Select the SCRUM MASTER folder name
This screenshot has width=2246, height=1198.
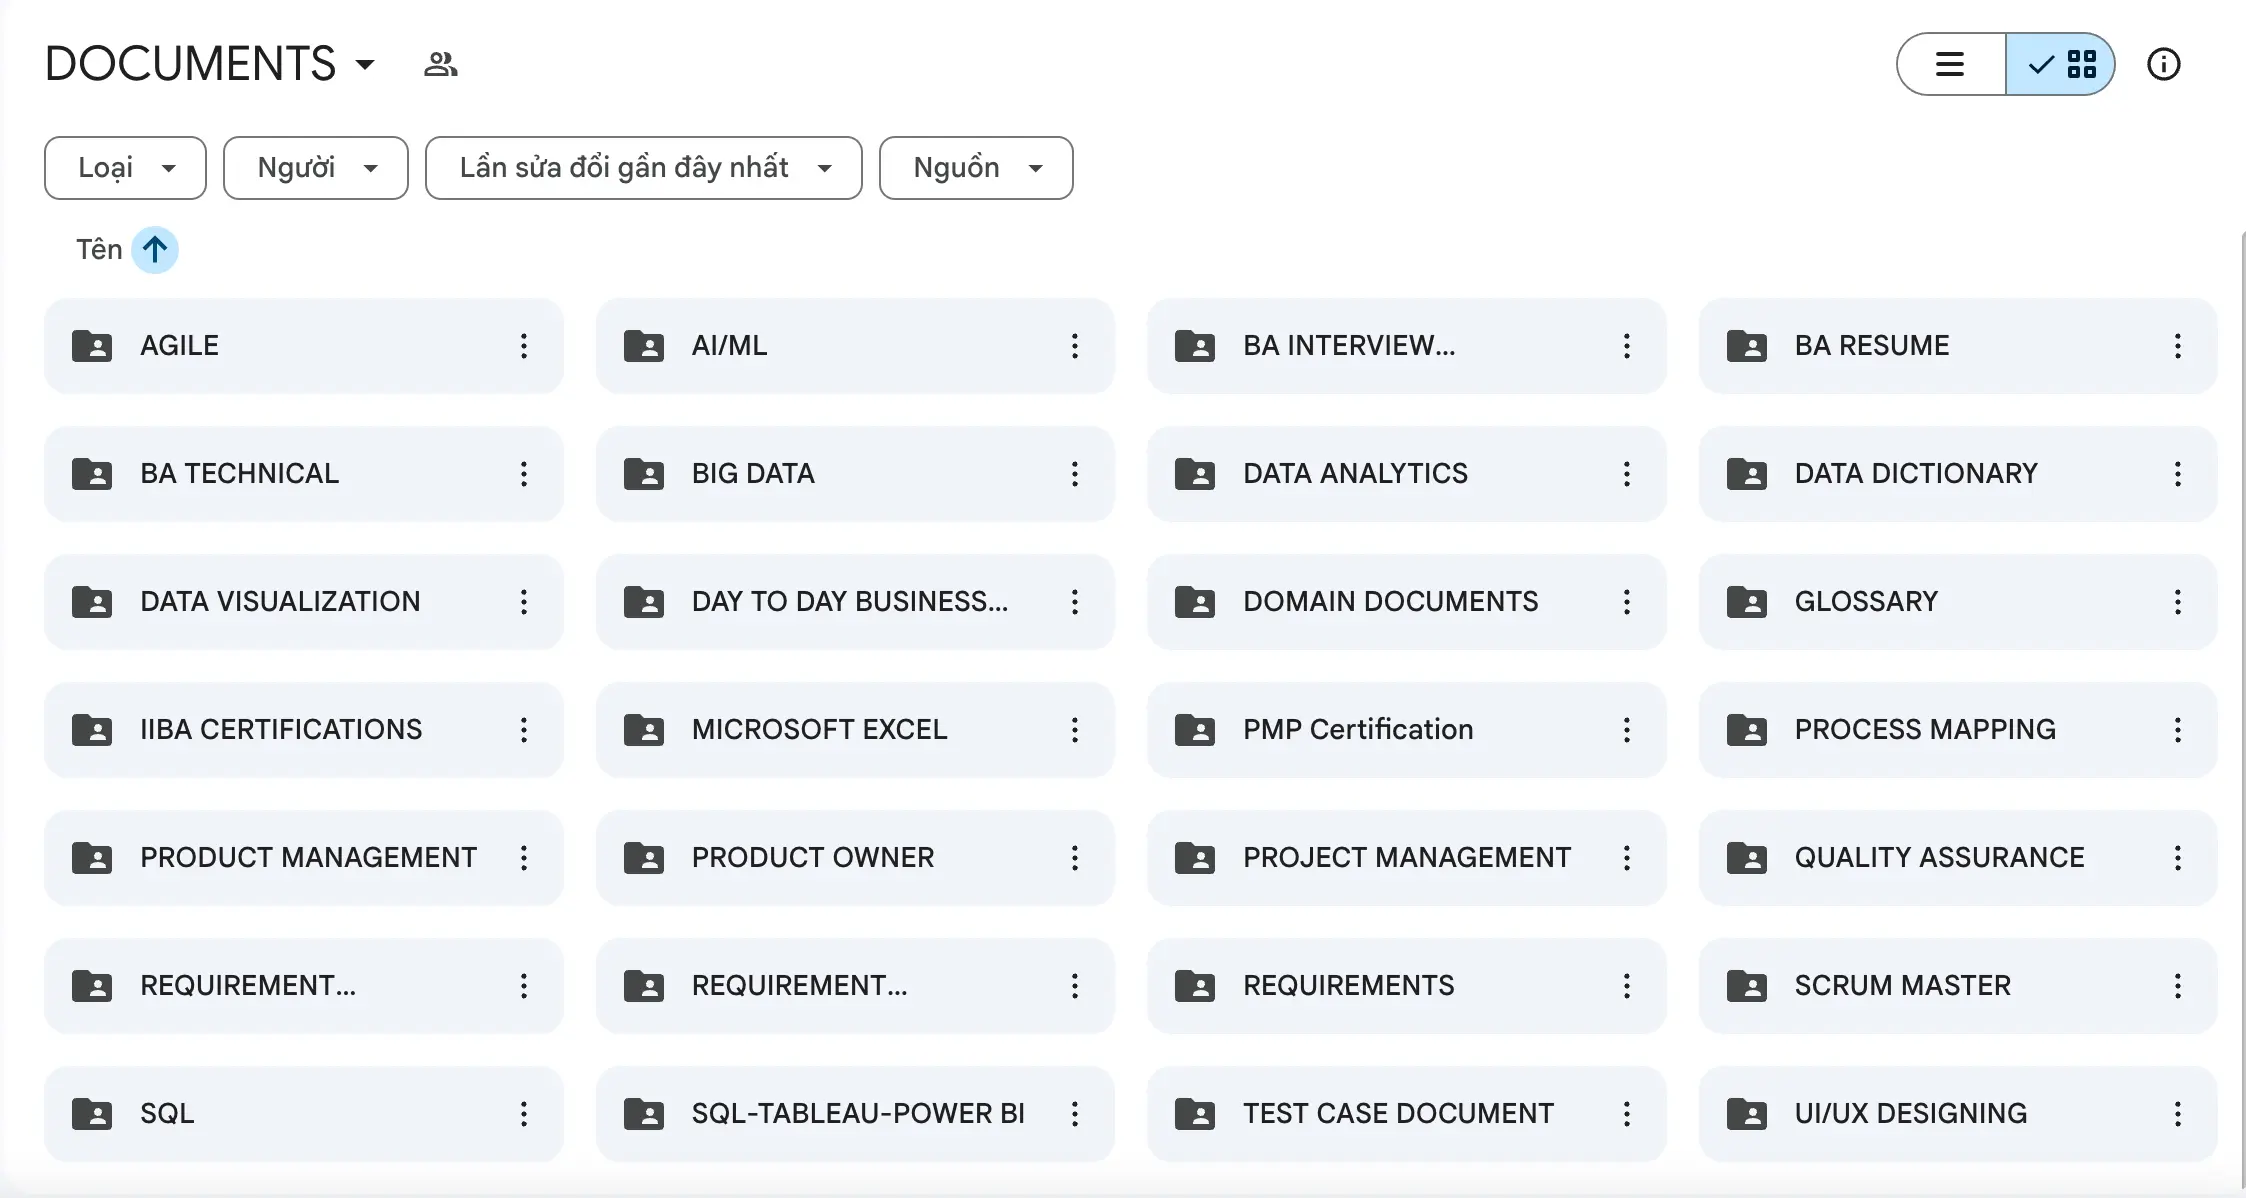[x=1902, y=986]
